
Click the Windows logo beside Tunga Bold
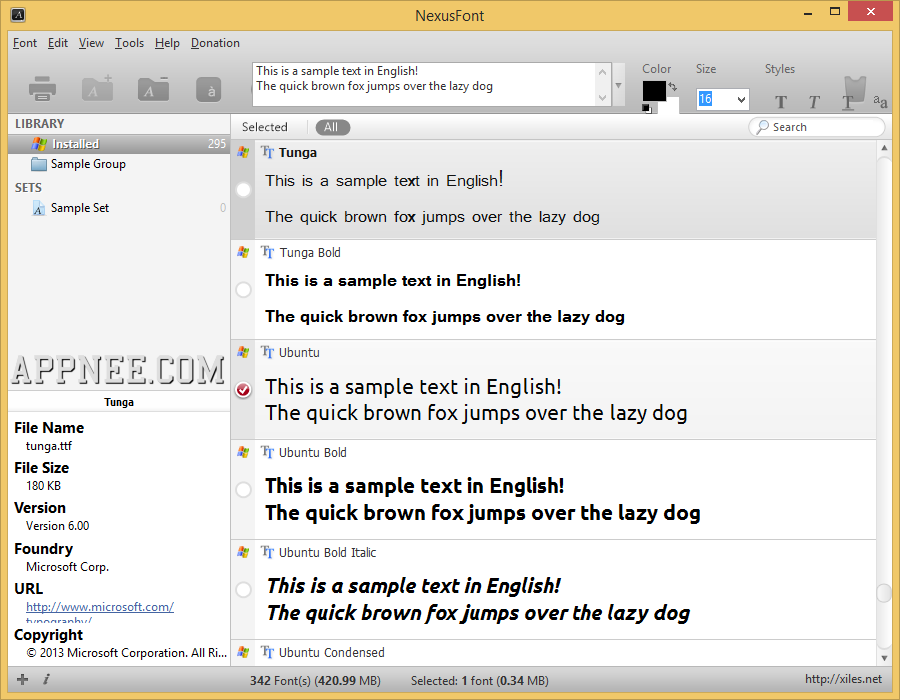coord(243,252)
